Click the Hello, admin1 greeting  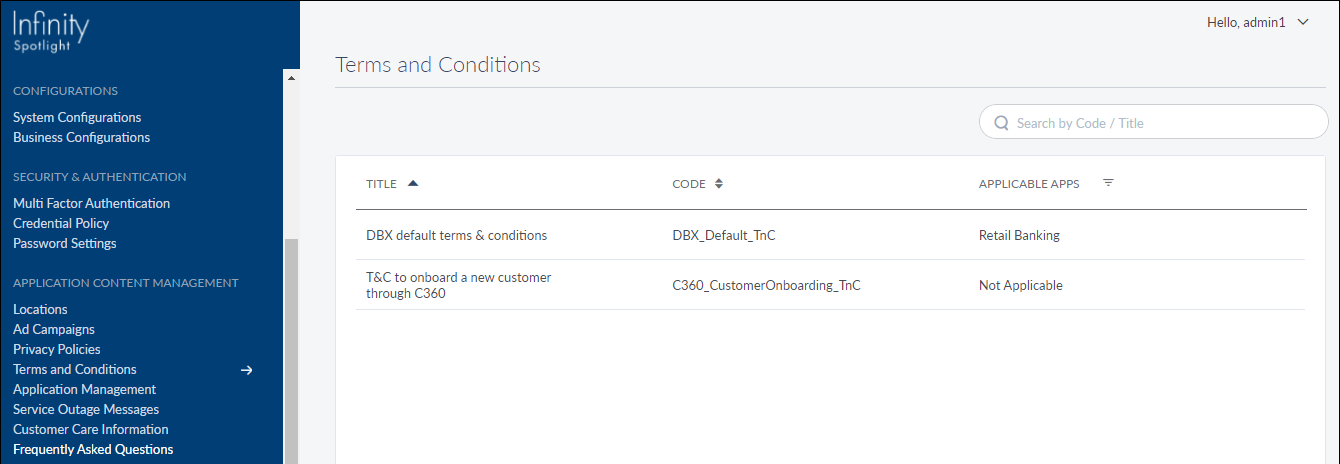(x=1245, y=22)
